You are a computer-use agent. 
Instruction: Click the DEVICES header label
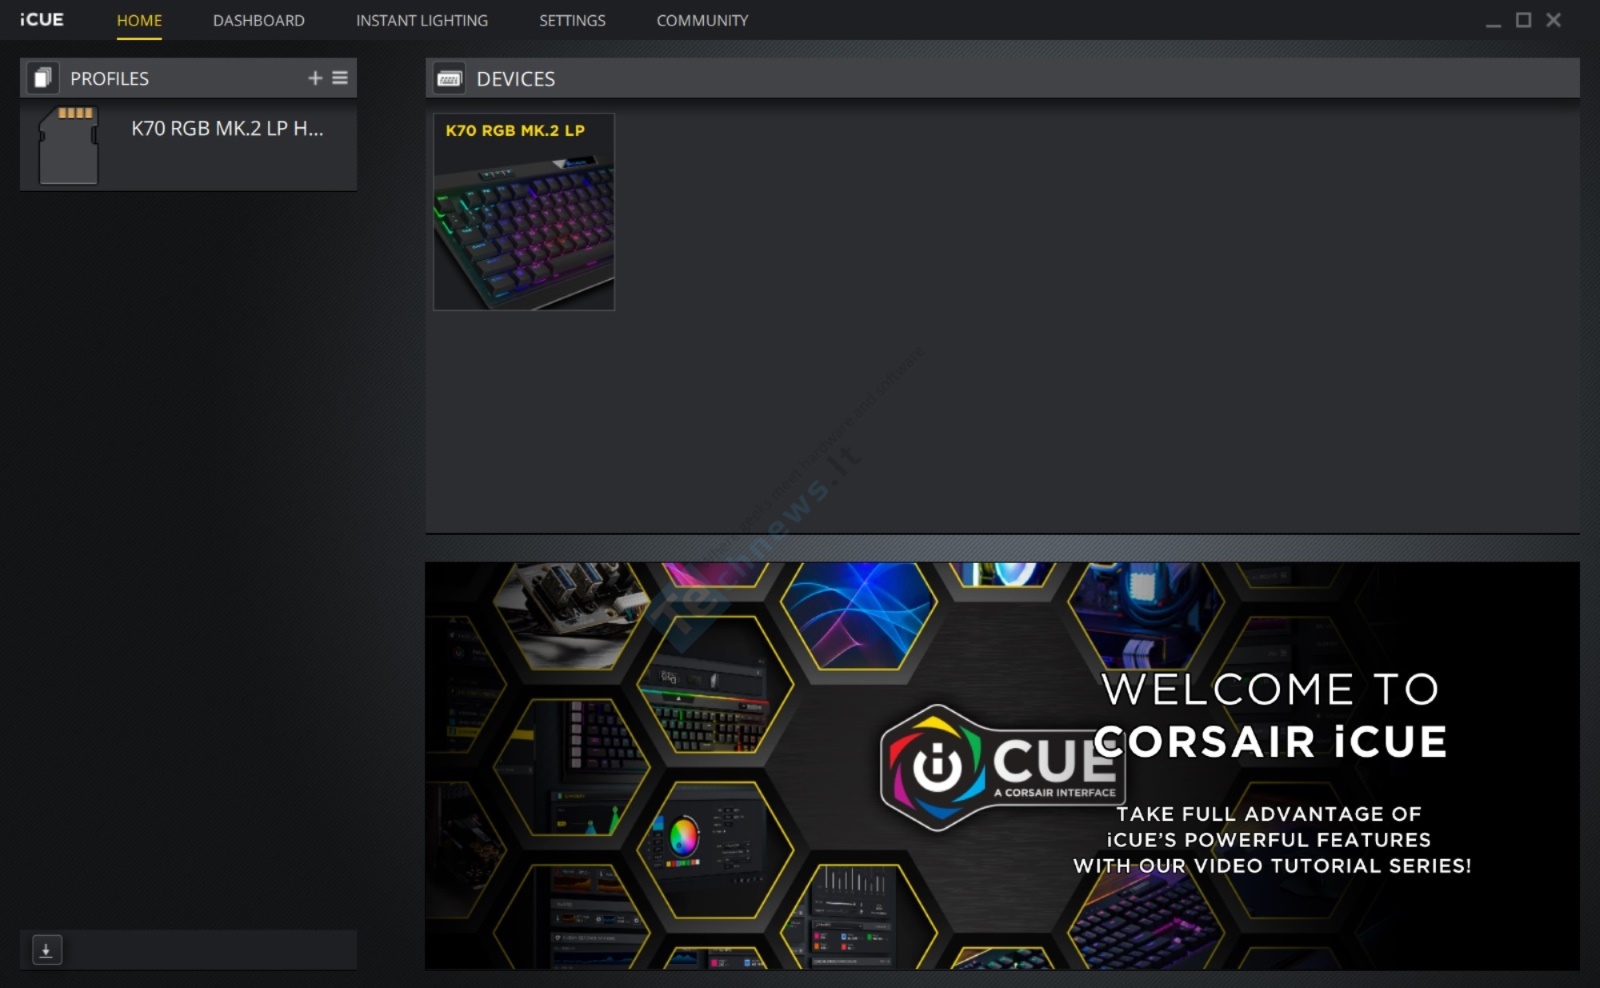(x=516, y=79)
